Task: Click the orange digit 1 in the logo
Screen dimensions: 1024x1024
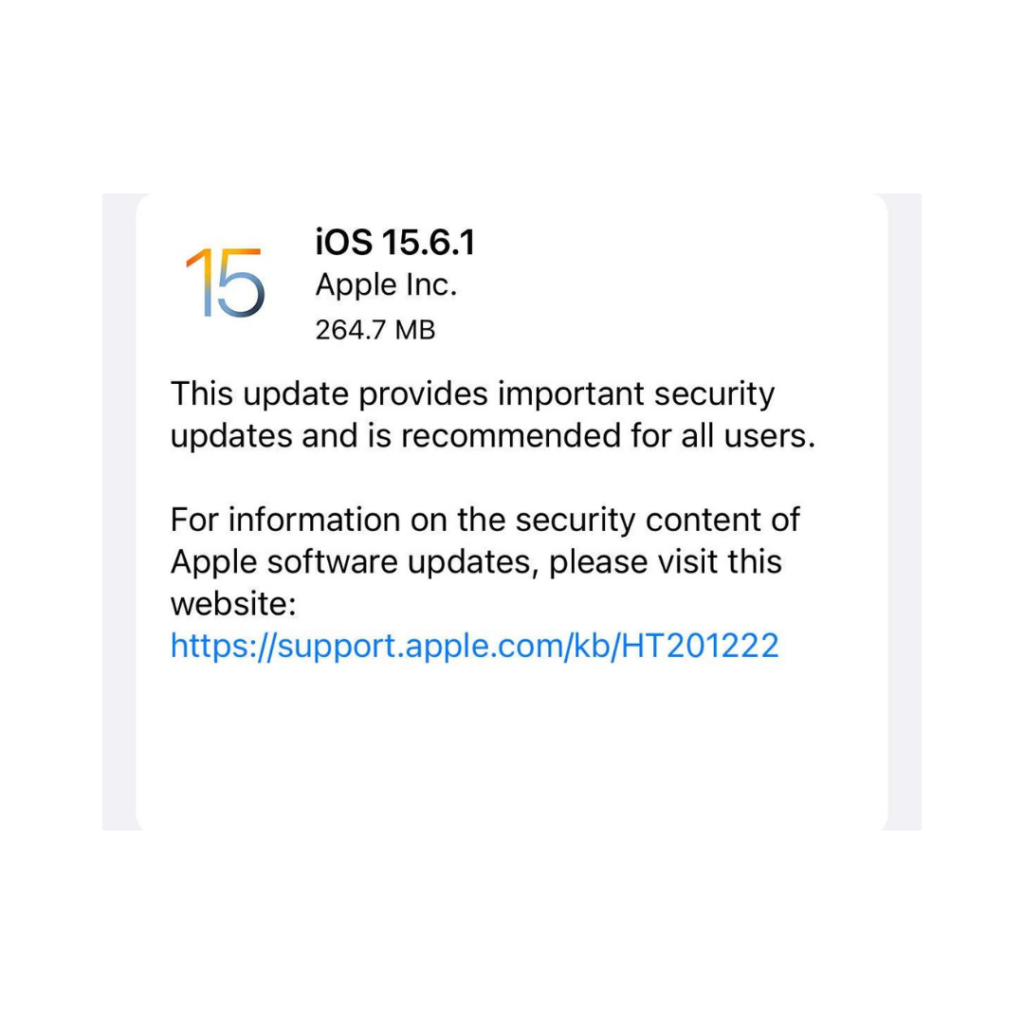Action: [x=200, y=283]
